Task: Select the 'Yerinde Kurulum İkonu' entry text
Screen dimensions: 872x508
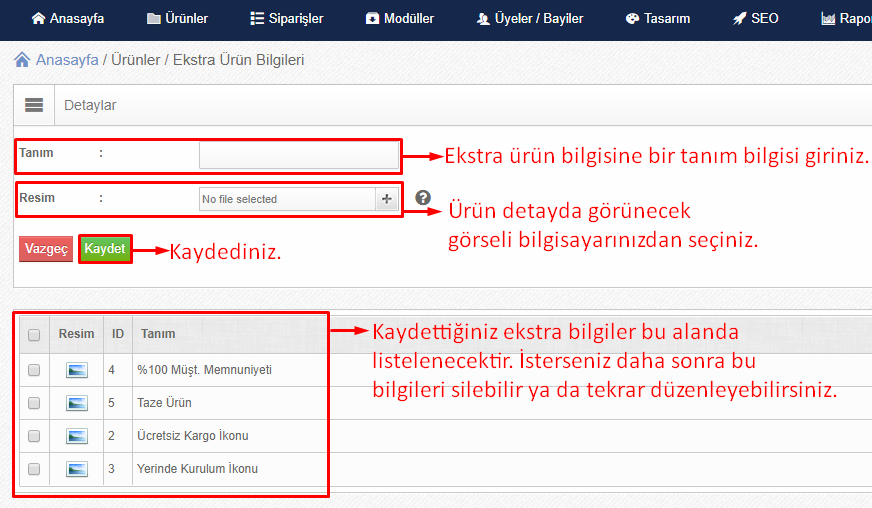Action: pyautogui.click(x=197, y=468)
